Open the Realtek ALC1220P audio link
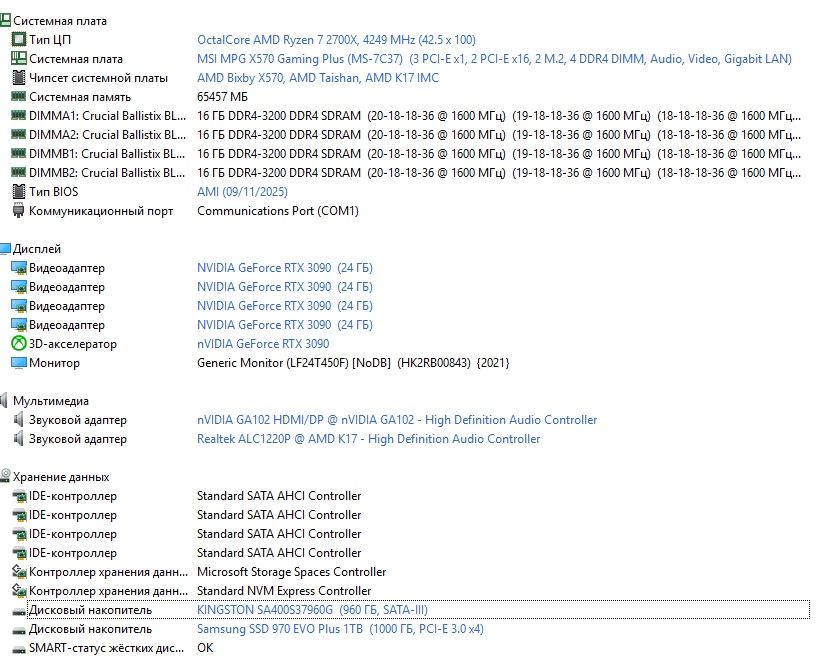Viewport: 835px width, 662px height. click(369, 439)
